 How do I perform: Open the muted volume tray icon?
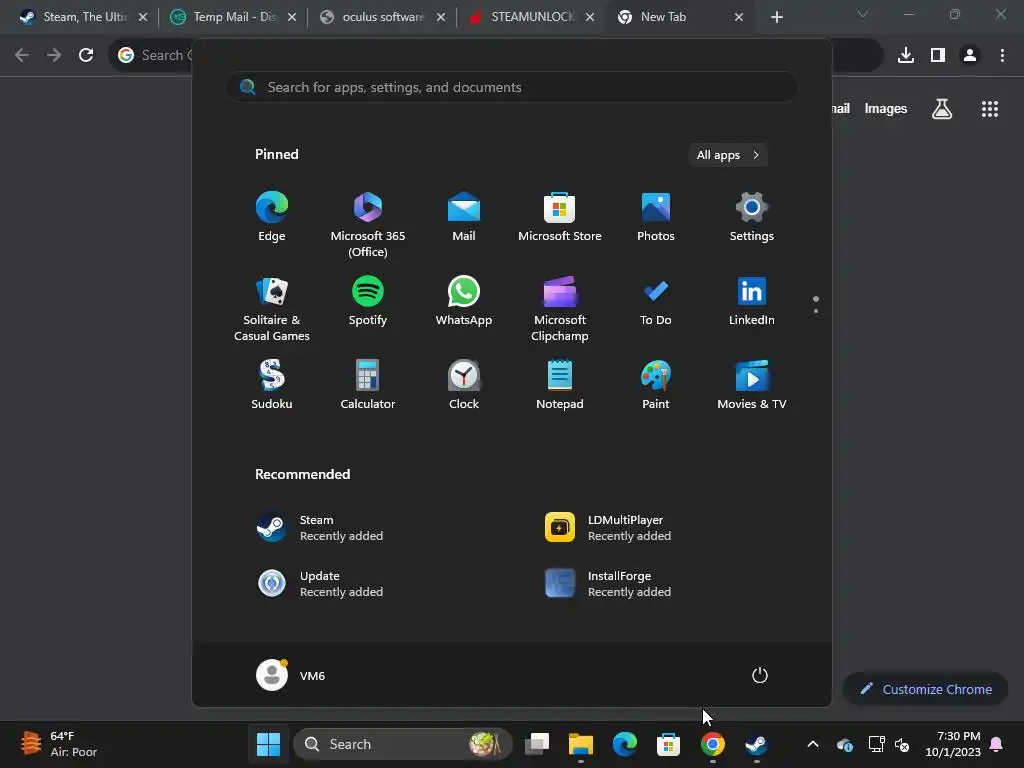pyautogui.click(x=903, y=744)
